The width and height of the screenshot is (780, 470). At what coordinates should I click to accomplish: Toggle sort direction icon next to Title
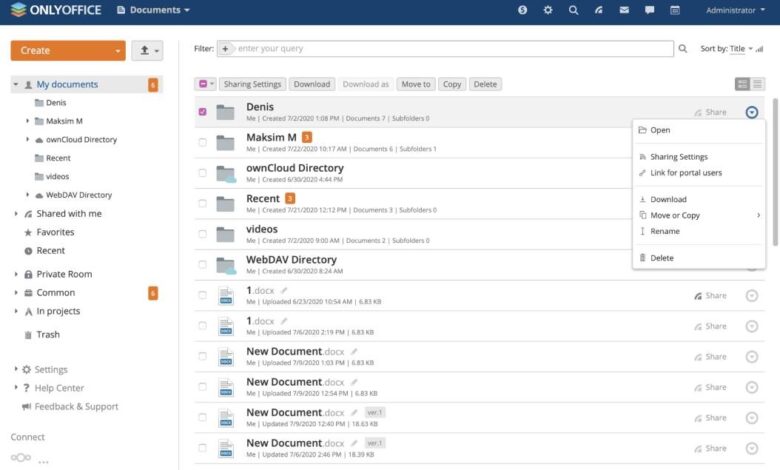pos(759,49)
